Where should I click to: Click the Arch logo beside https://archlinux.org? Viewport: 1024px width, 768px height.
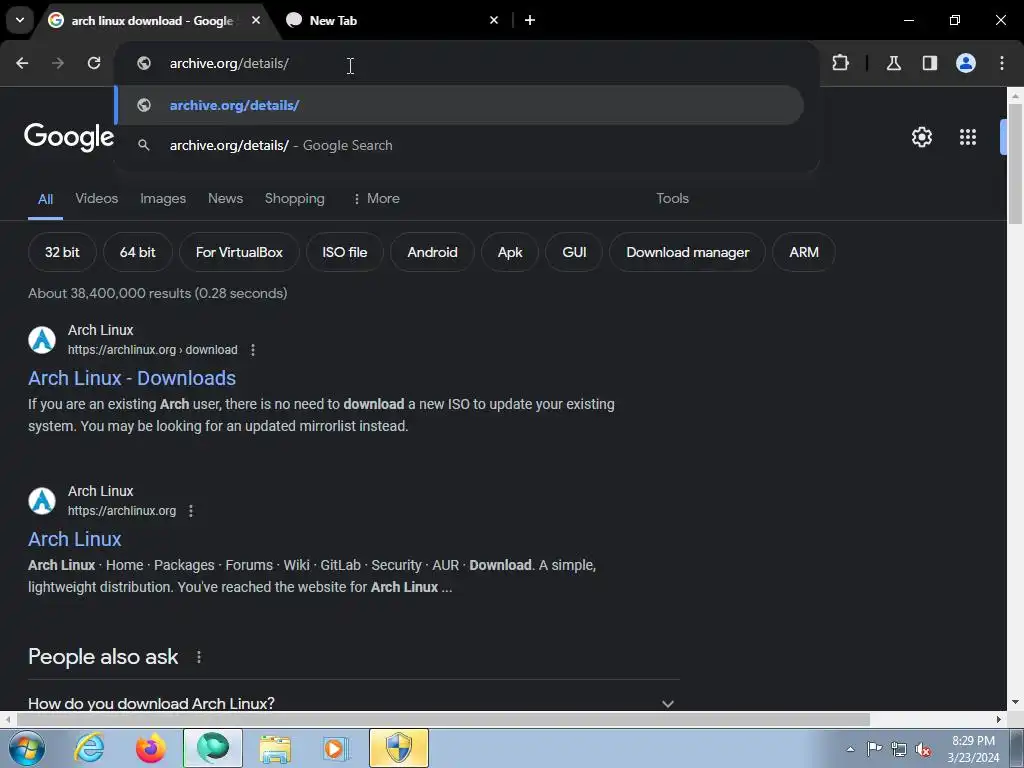click(42, 501)
